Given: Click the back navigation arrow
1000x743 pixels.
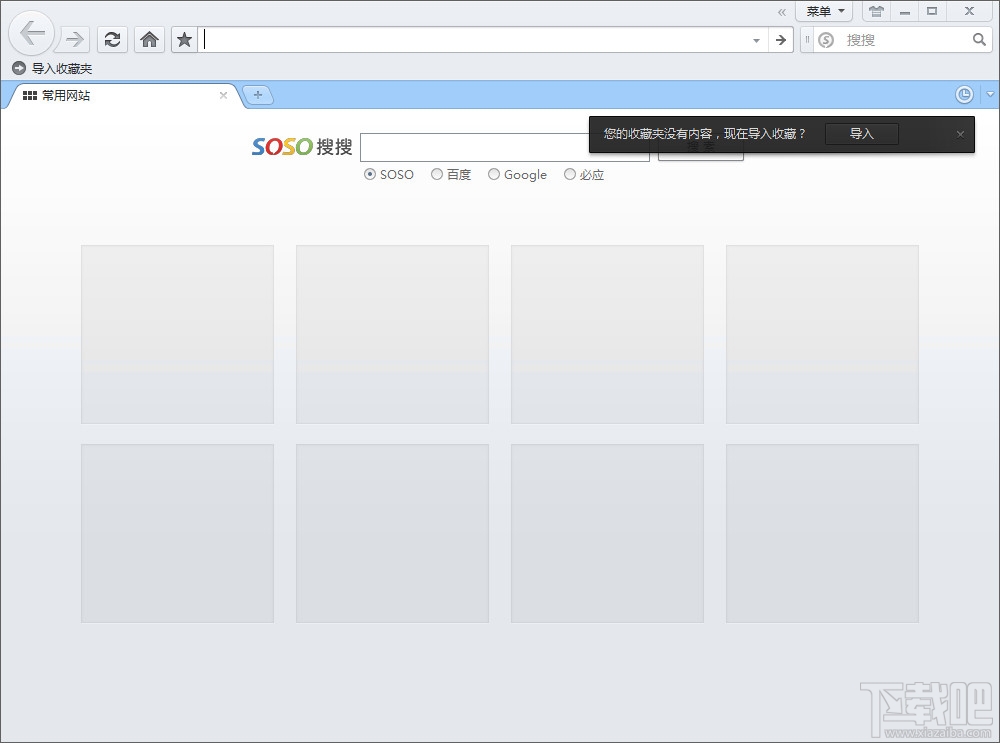Looking at the screenshot, I should [32, 34].
